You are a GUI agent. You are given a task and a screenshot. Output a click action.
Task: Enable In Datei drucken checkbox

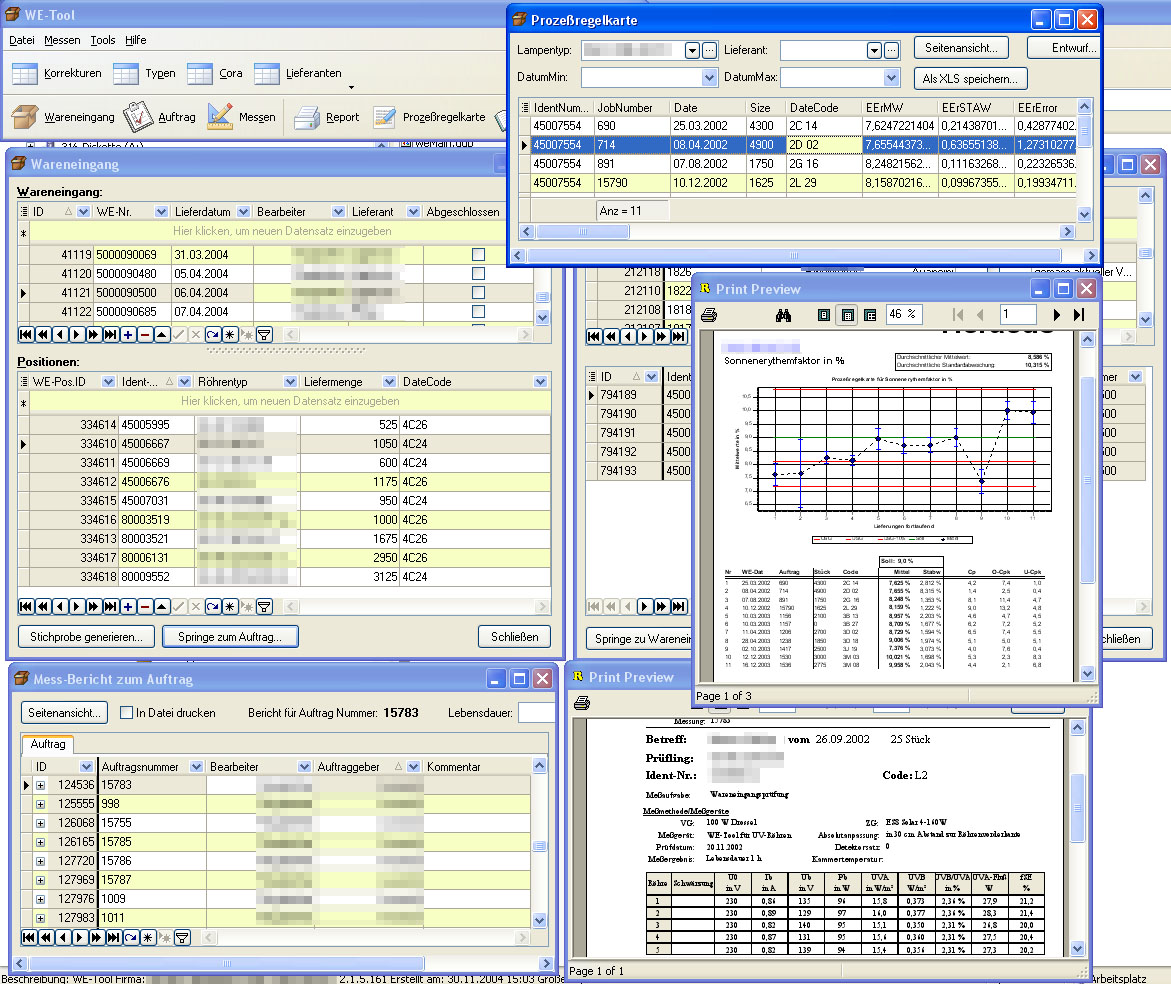coord(127,713)
